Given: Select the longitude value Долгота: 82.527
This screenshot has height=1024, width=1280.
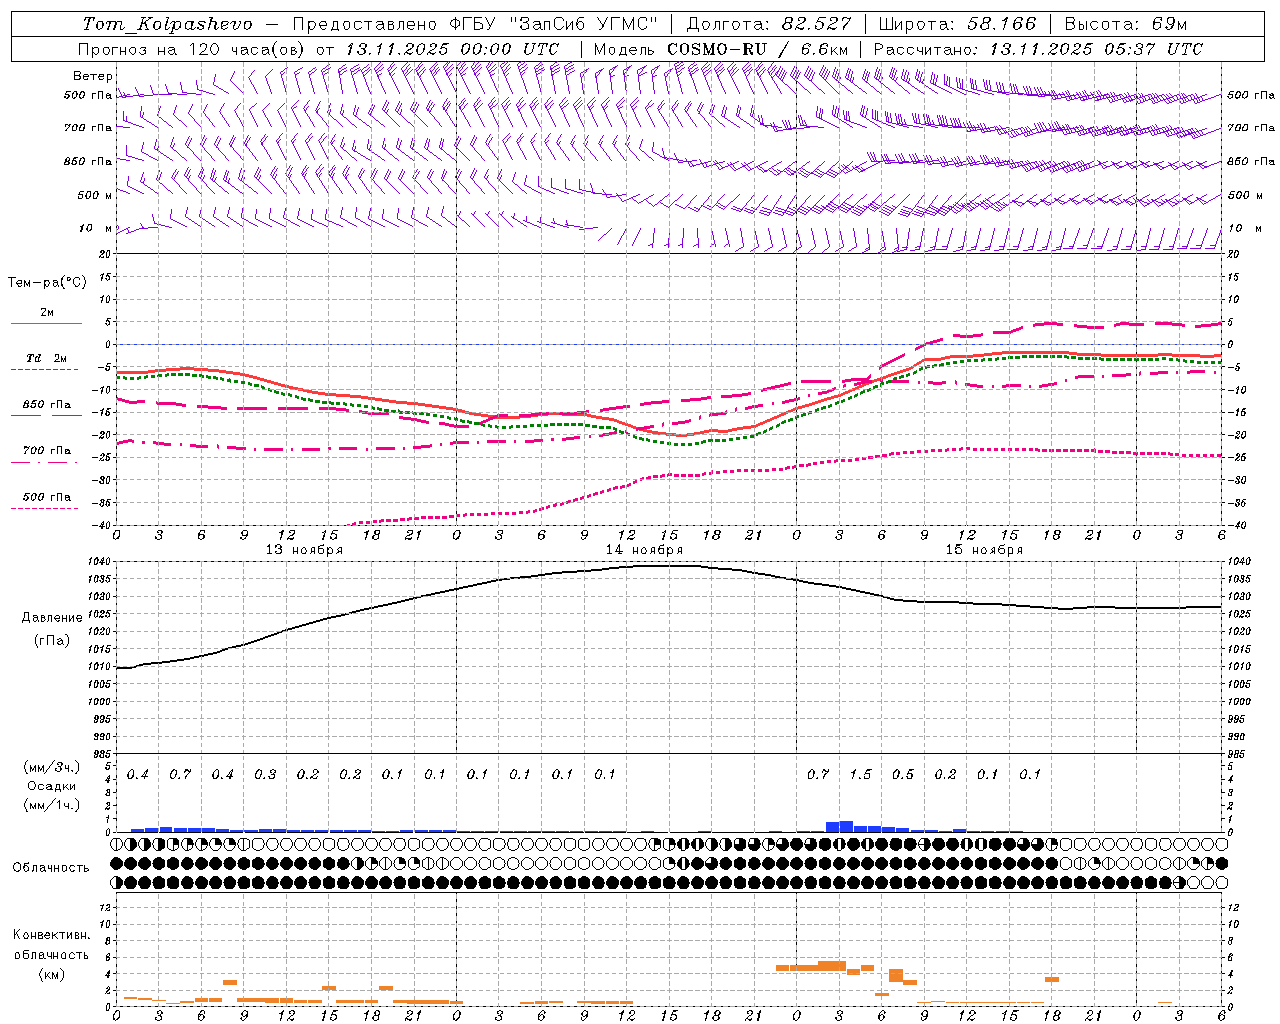Looking at the screenshot, I should 769,24.
